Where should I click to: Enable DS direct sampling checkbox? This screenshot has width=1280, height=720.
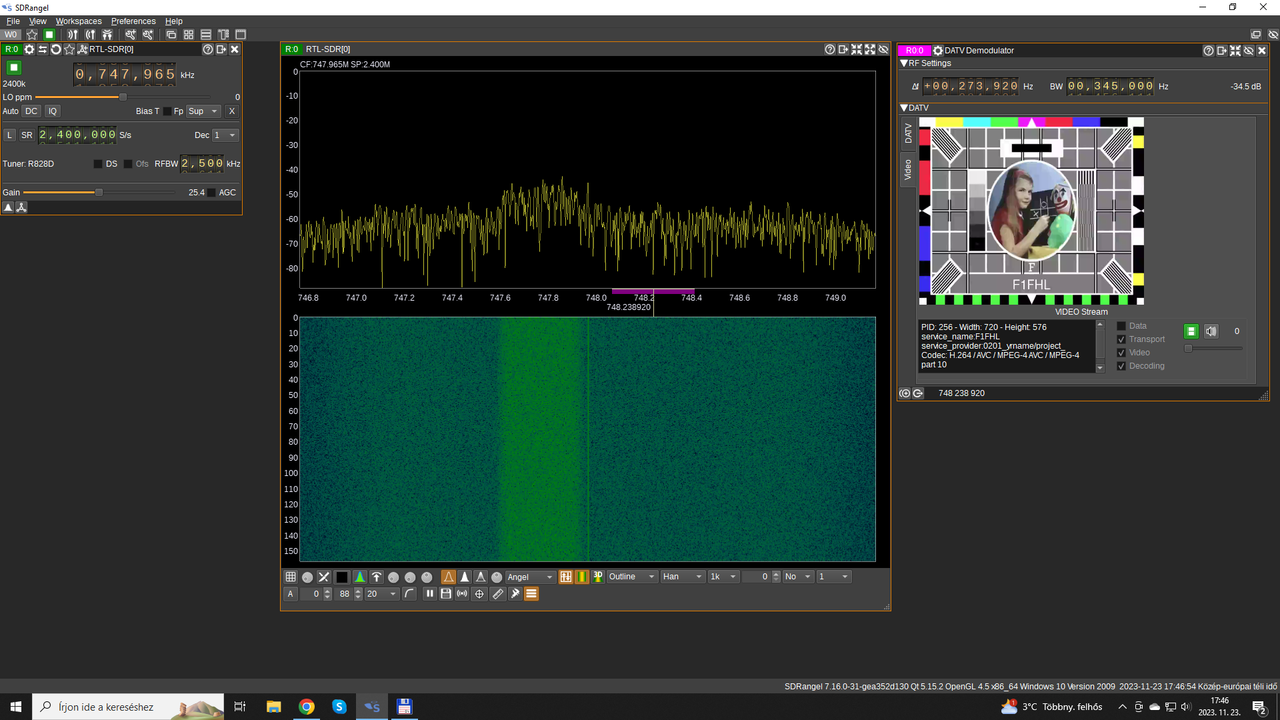(98, 163)
